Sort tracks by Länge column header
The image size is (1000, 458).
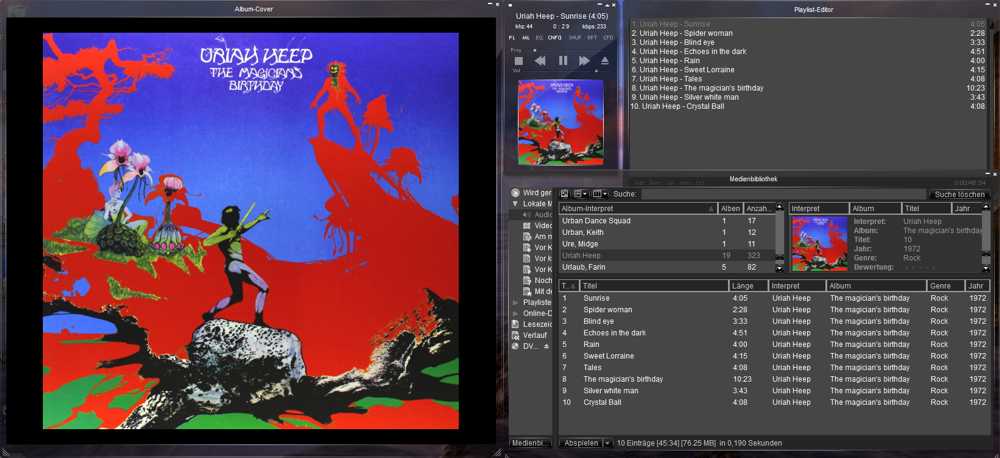(x=745, y=286)
